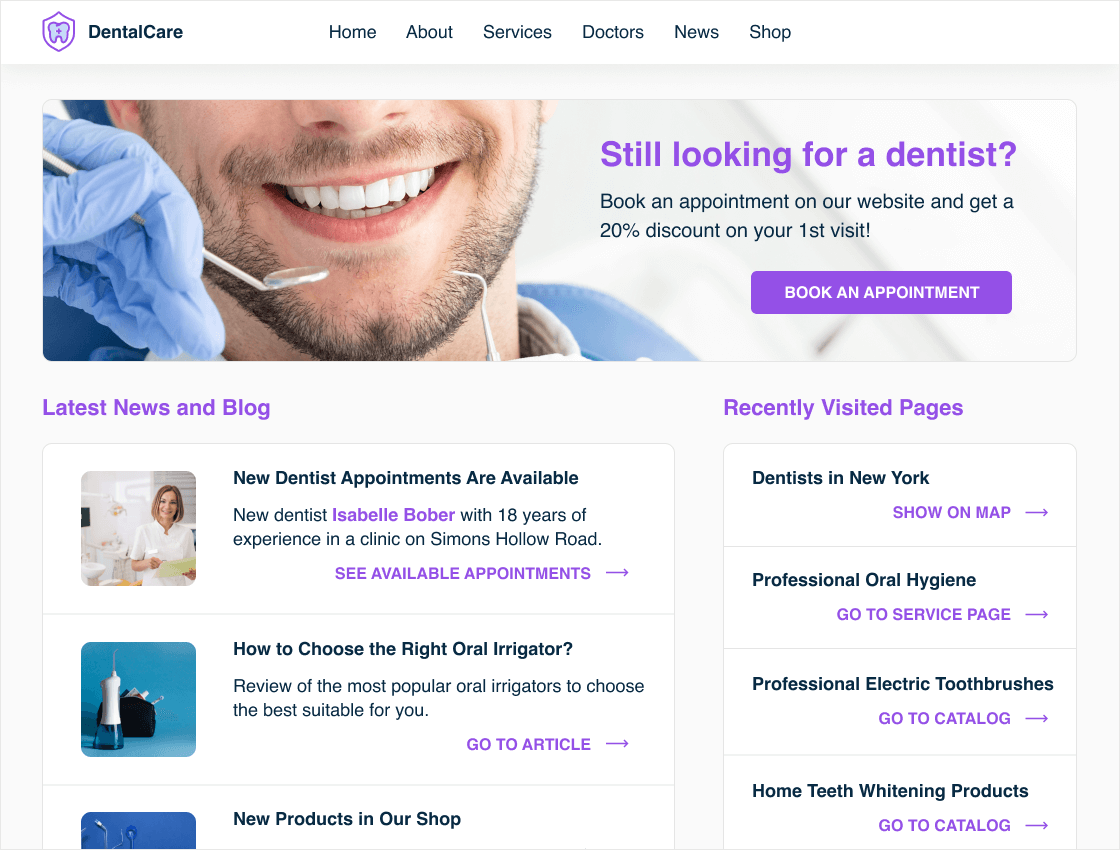The width and height of the screenshot is (1120, 850).
Task: Click the female dentist news thumbnail
Action: pos(139,529)
